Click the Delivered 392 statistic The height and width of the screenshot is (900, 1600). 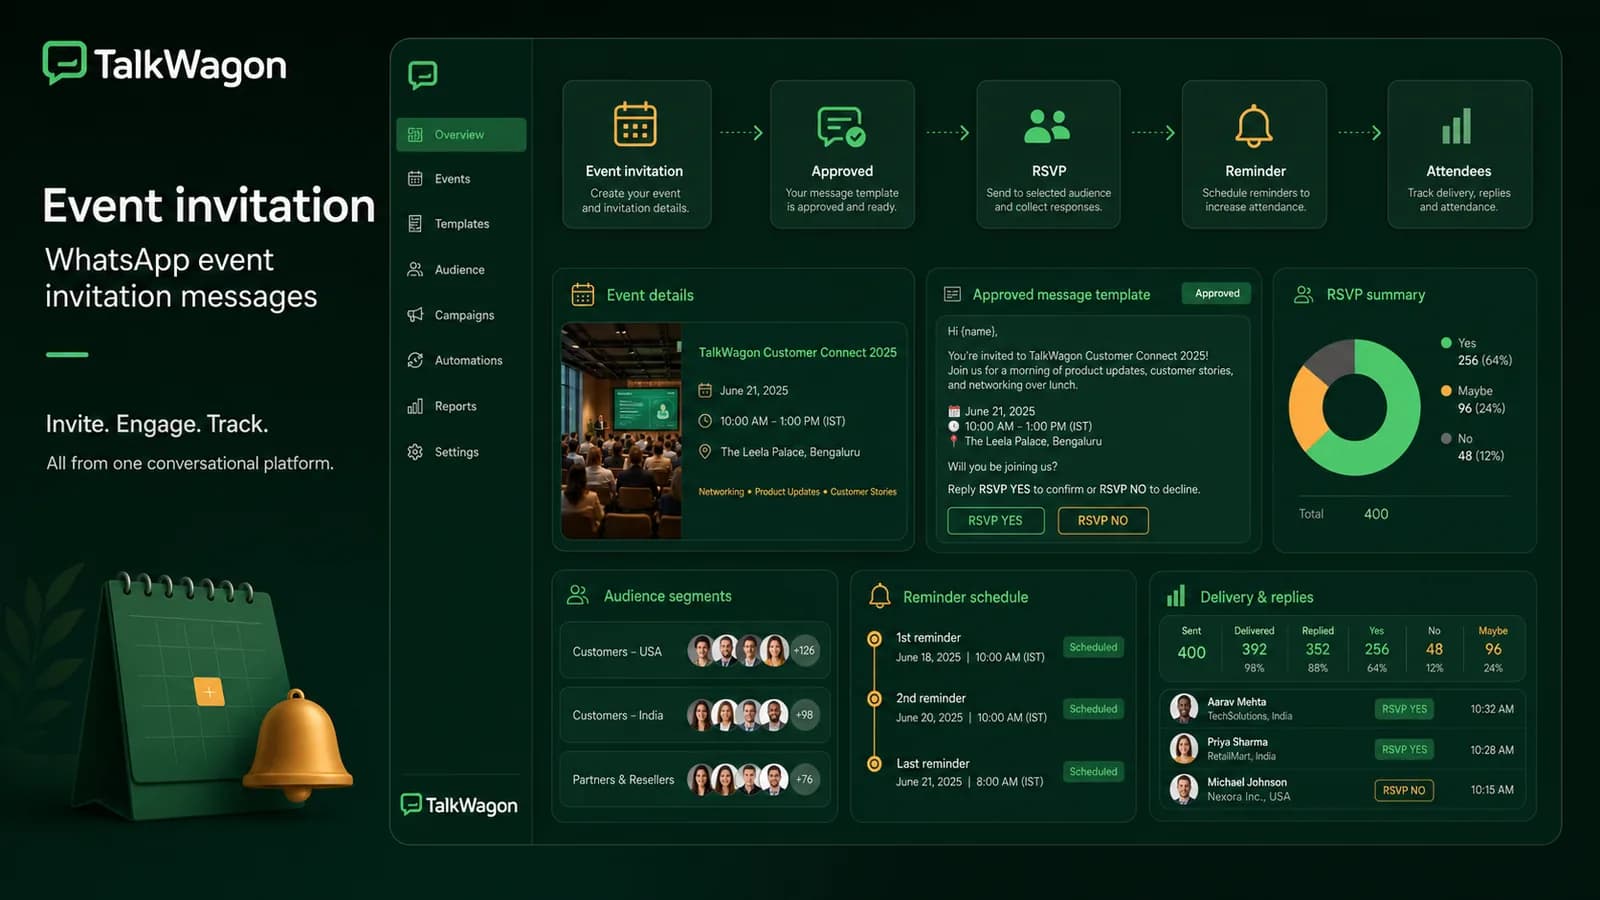1254,649
